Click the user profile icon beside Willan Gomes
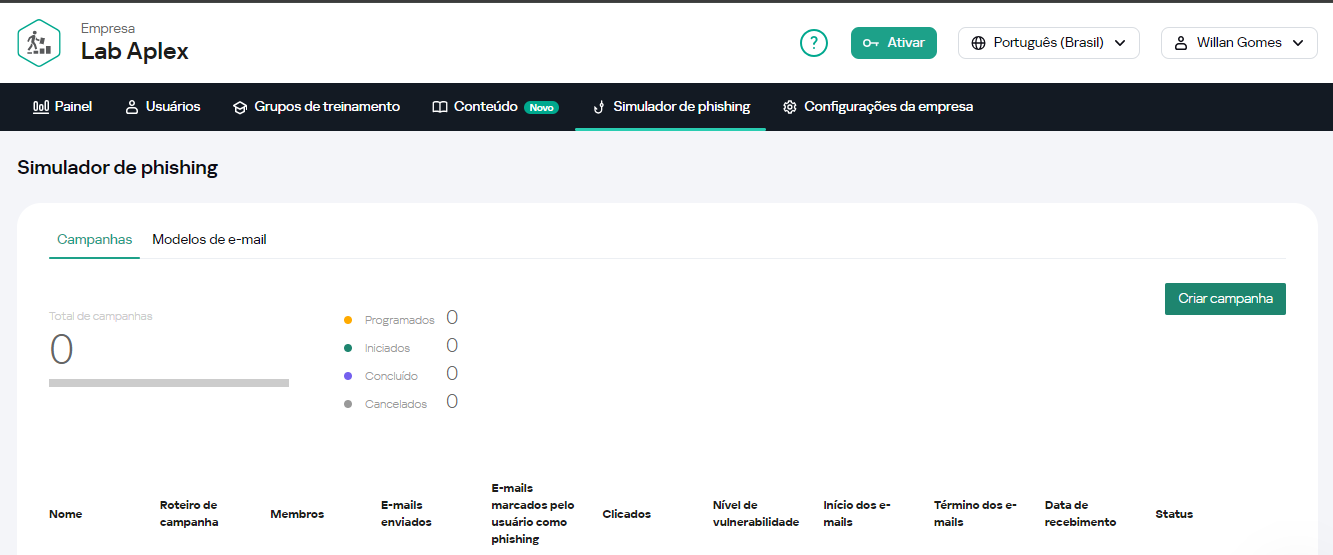Image resolution: width=1333 pixels, height=555 pixels. pos(1181,43)
